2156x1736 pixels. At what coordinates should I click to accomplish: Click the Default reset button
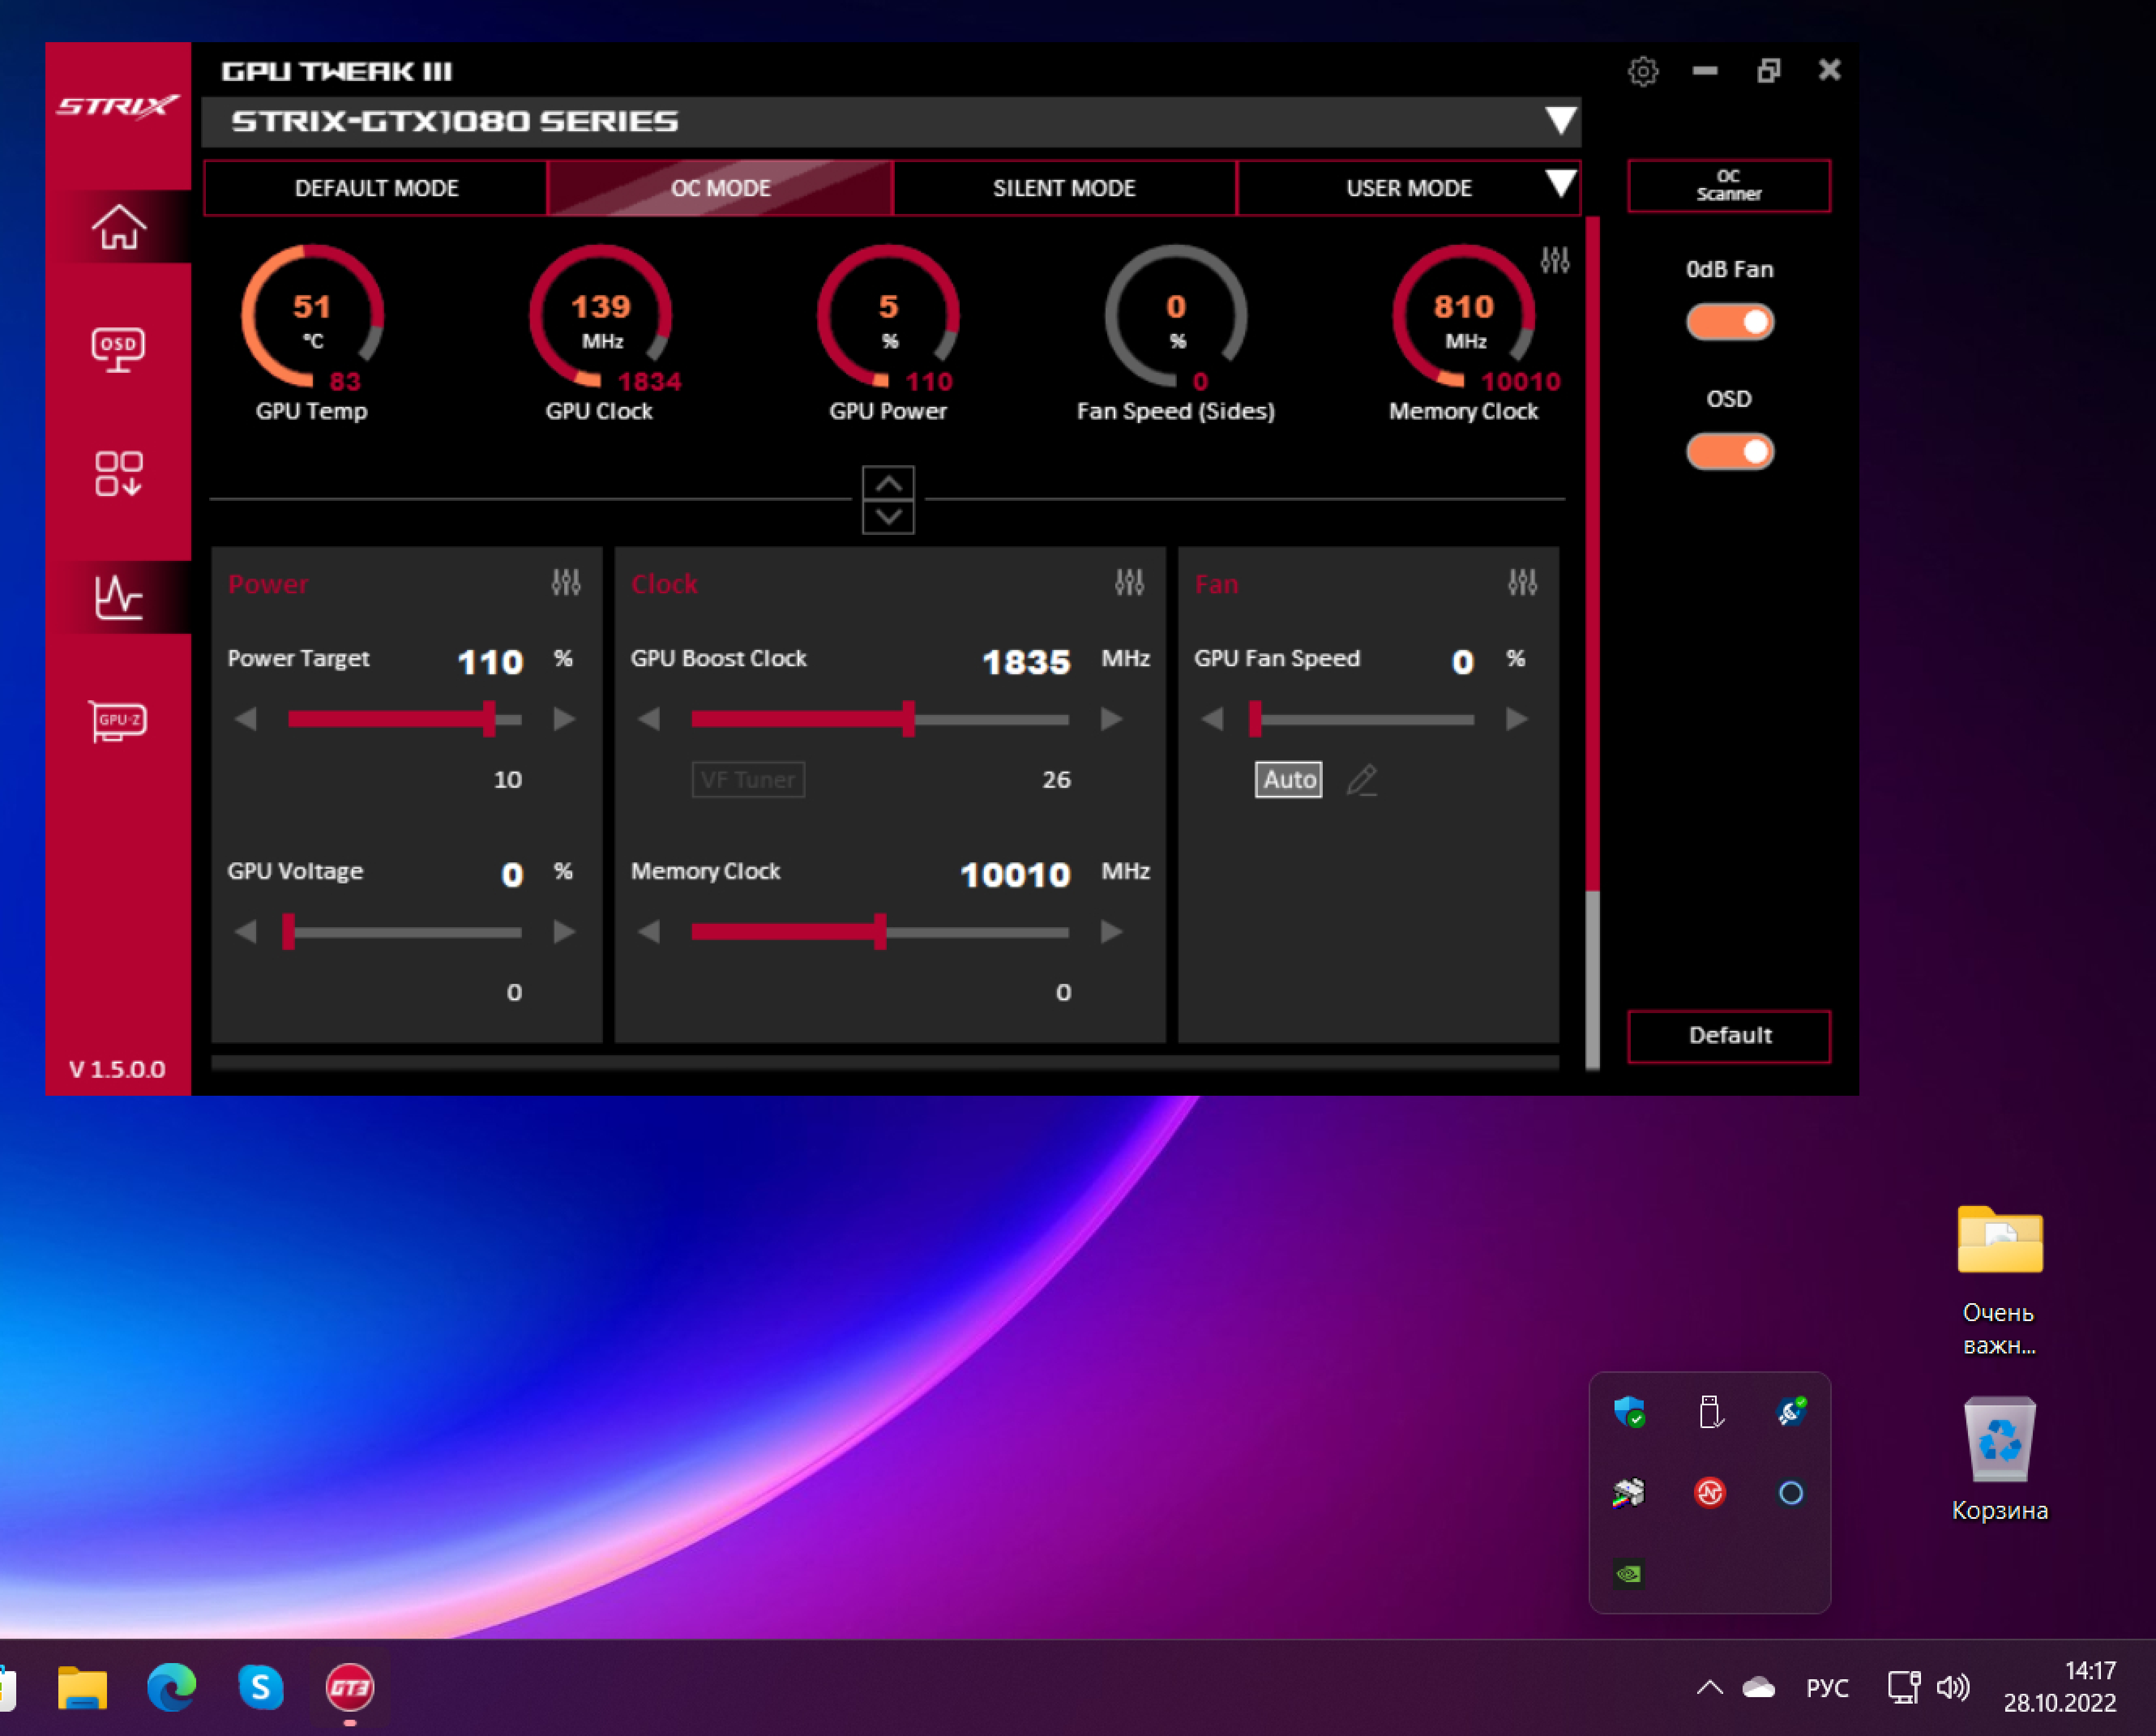coord(1729,1036)
